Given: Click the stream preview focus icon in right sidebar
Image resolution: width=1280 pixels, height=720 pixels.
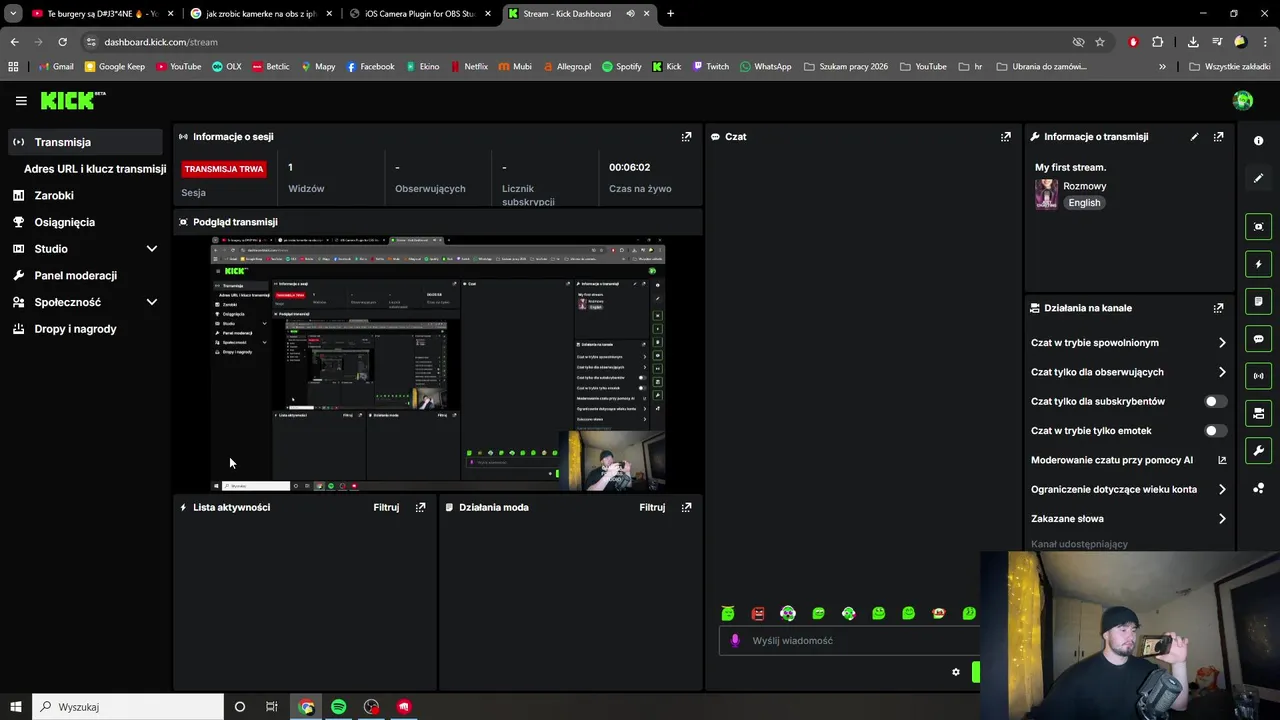Looking at the screenshot, I should 1258,227.
